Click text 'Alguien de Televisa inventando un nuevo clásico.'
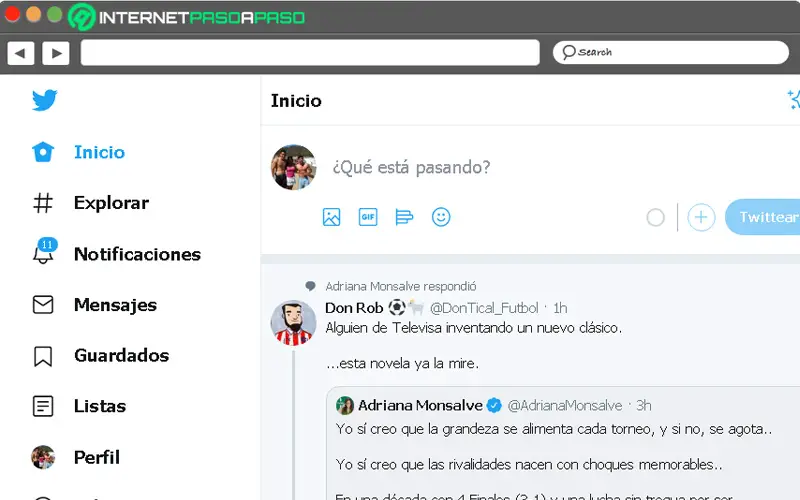The image size is (800, 500). click(473, 328)
